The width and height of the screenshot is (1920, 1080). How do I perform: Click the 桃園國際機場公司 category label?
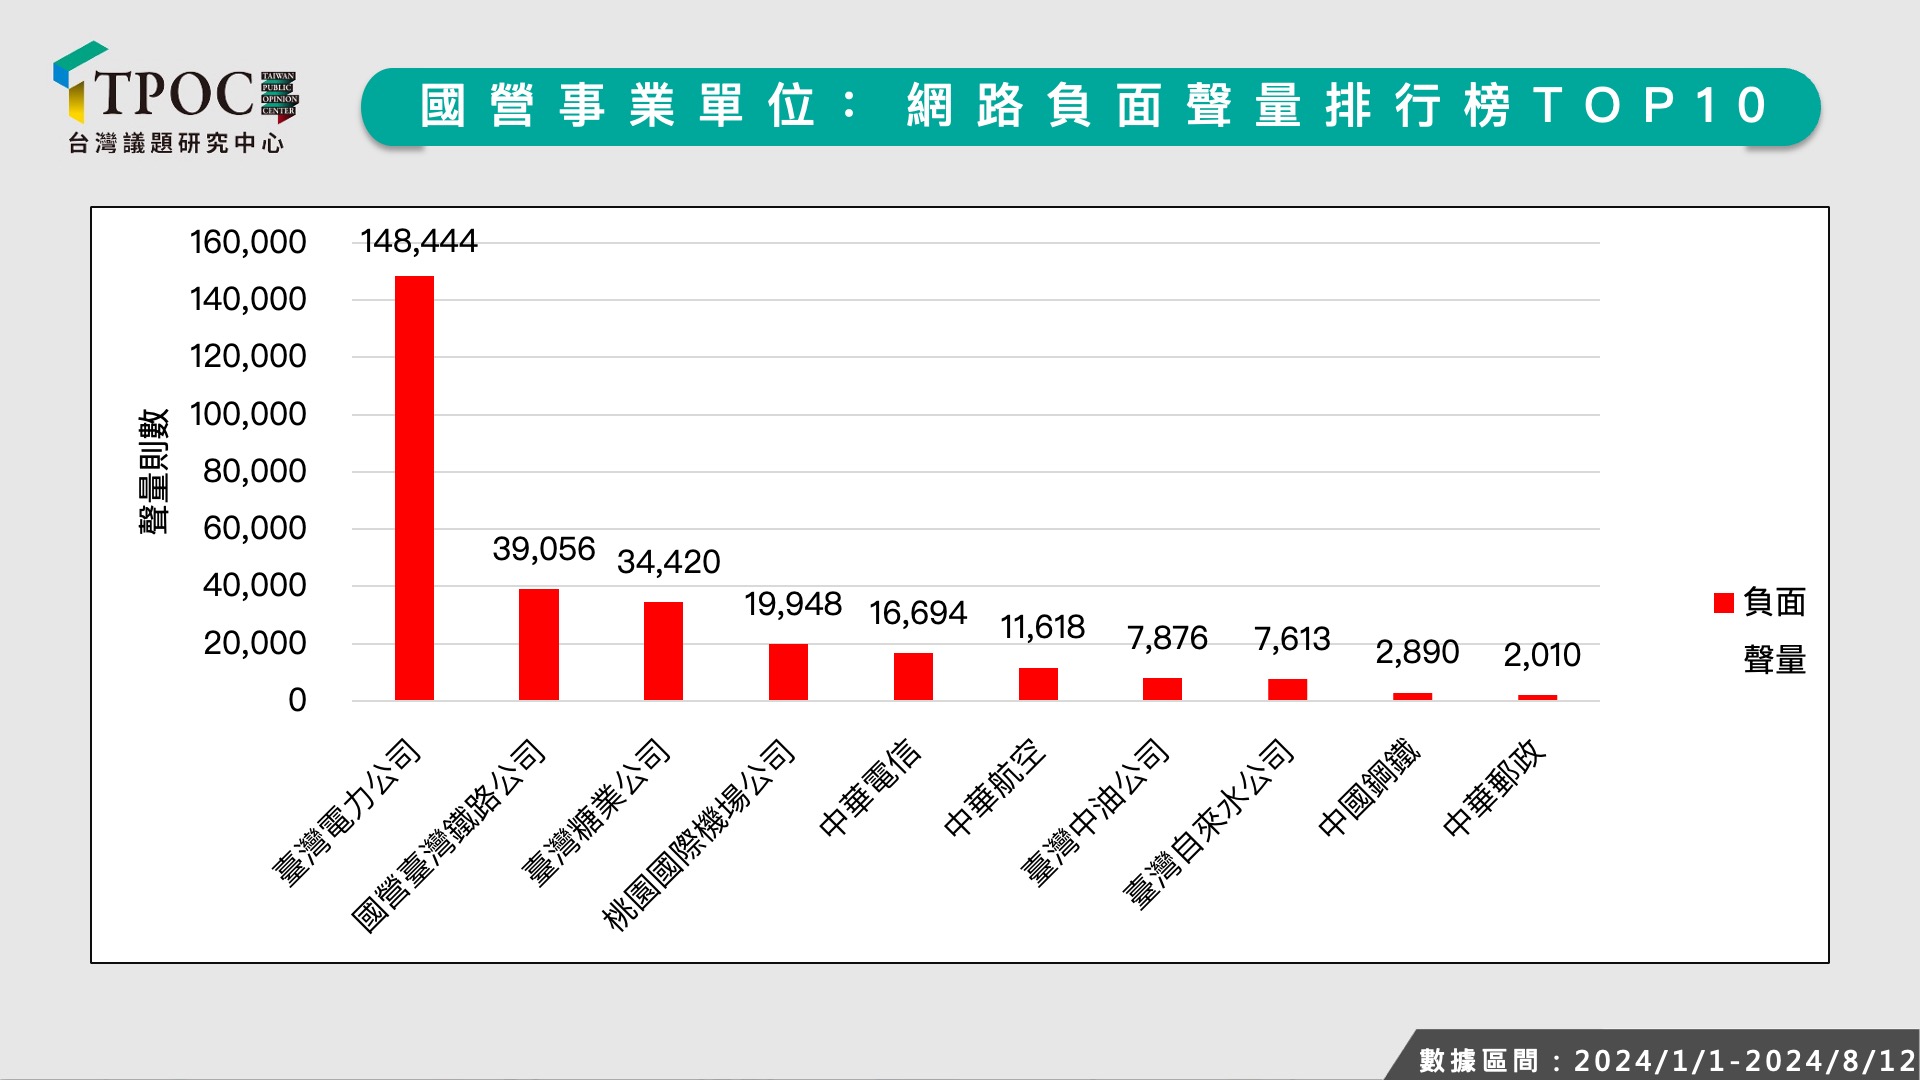coord(698,835)
